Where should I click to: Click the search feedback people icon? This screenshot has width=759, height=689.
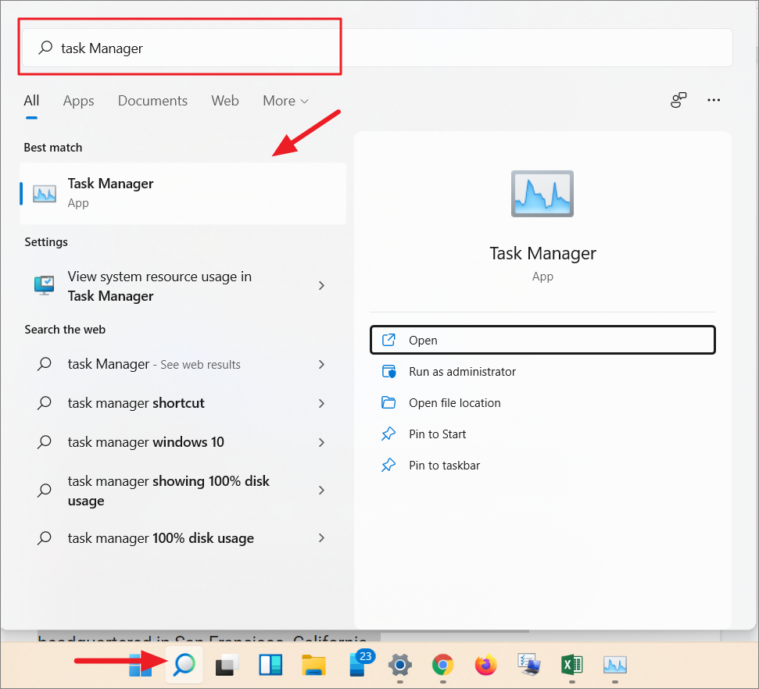678,100
